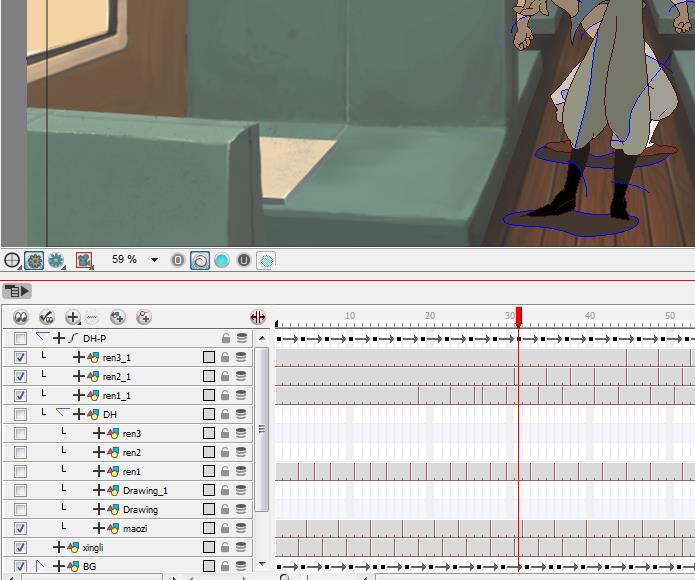Collapse the DH-P peg group triangle

(42, 337)
